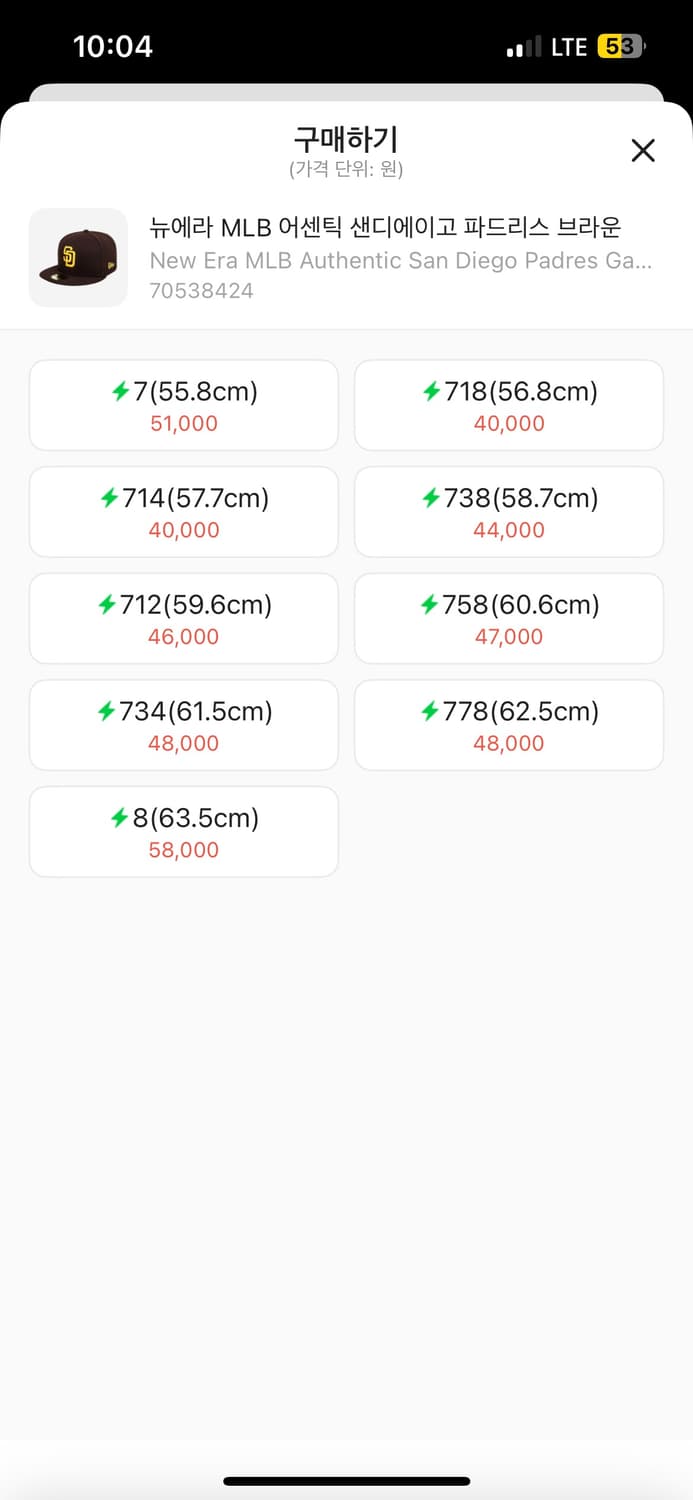Select size 8 (63.5cm) for 58,000
Screen dimensions: 693x1500
pos(184,832)
